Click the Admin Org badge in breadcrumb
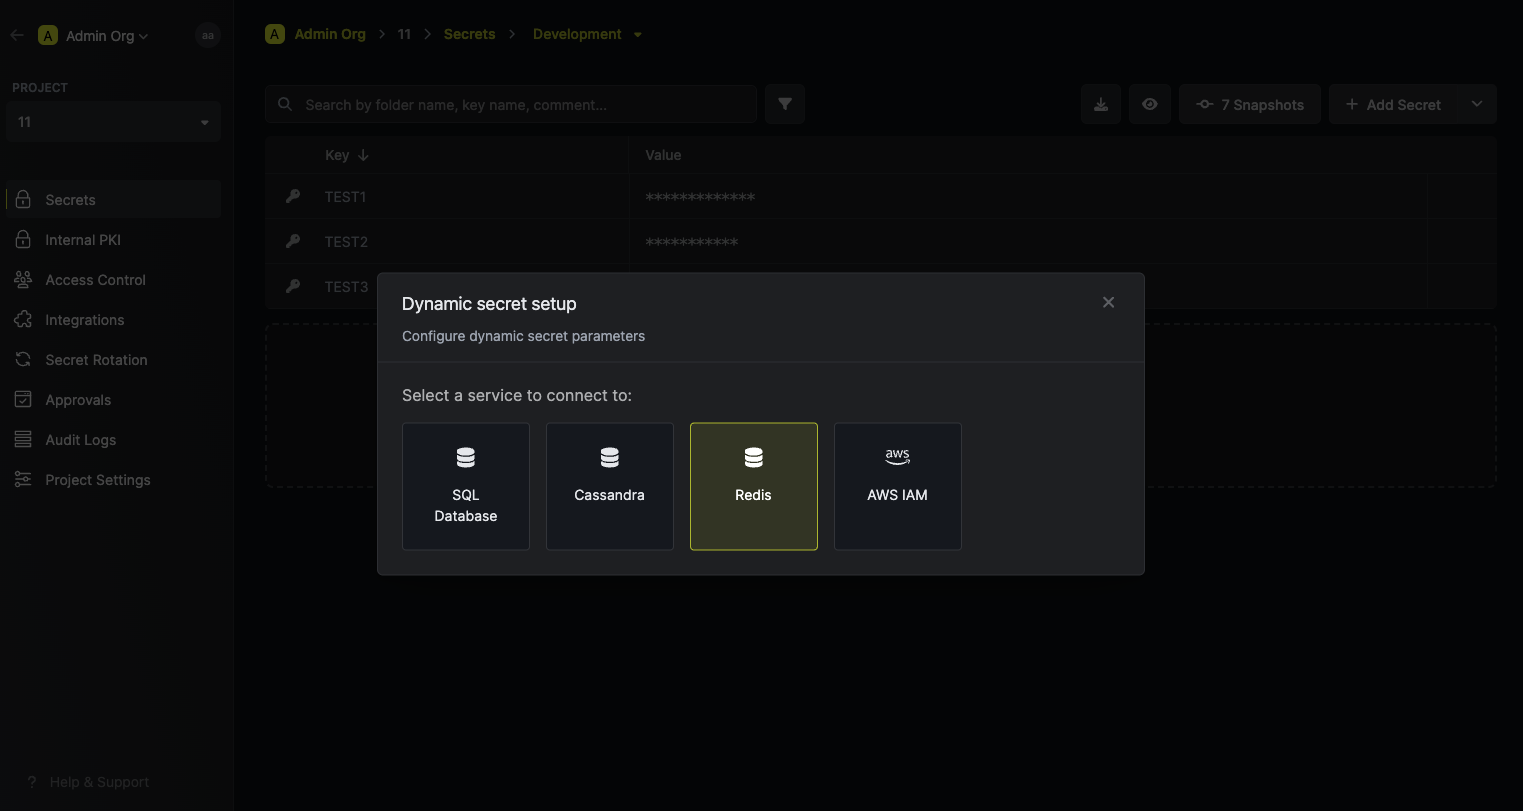 (x=275, y=34)
